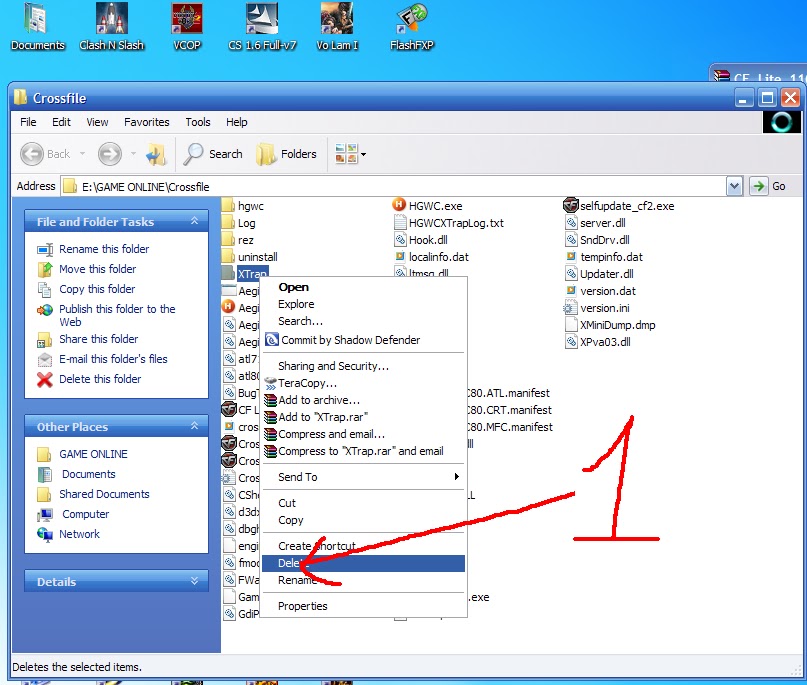Click the Forward navigation arrow
Screen dimensions: 807x685
pyautogui.click(x=110, y=154)
